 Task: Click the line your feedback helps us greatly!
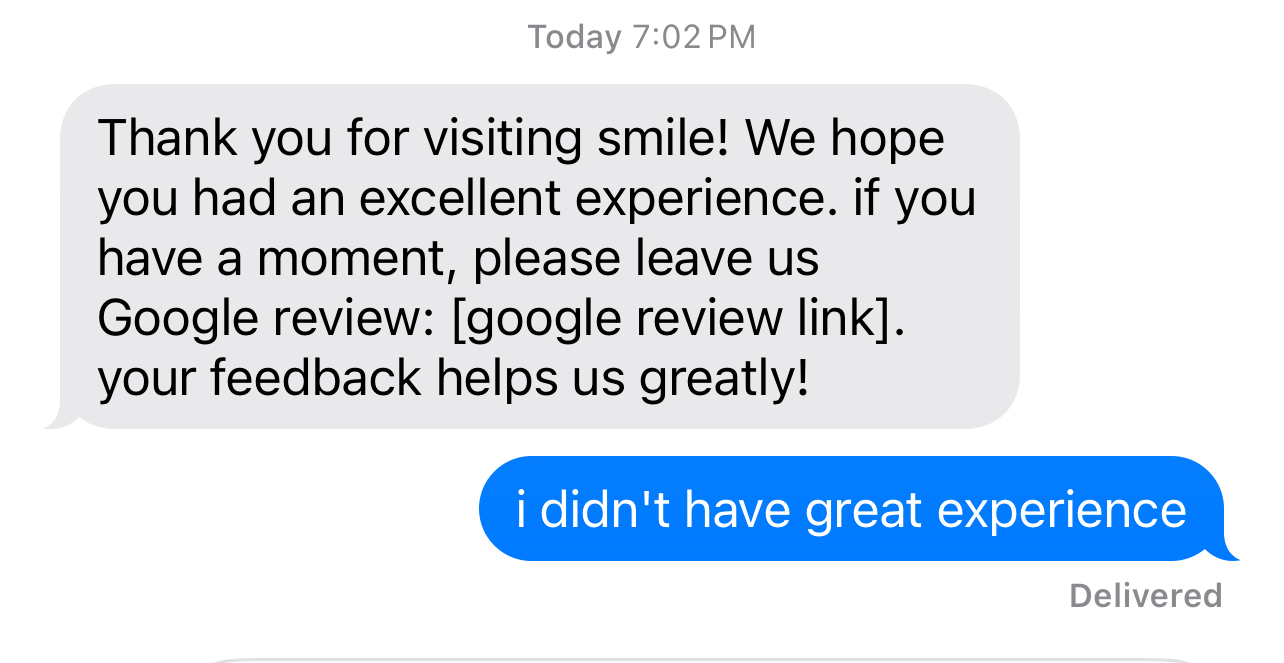(453, 379)
